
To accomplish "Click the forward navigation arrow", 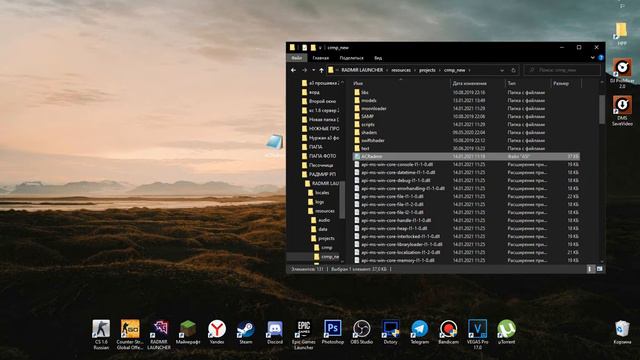I will (304, 70).
